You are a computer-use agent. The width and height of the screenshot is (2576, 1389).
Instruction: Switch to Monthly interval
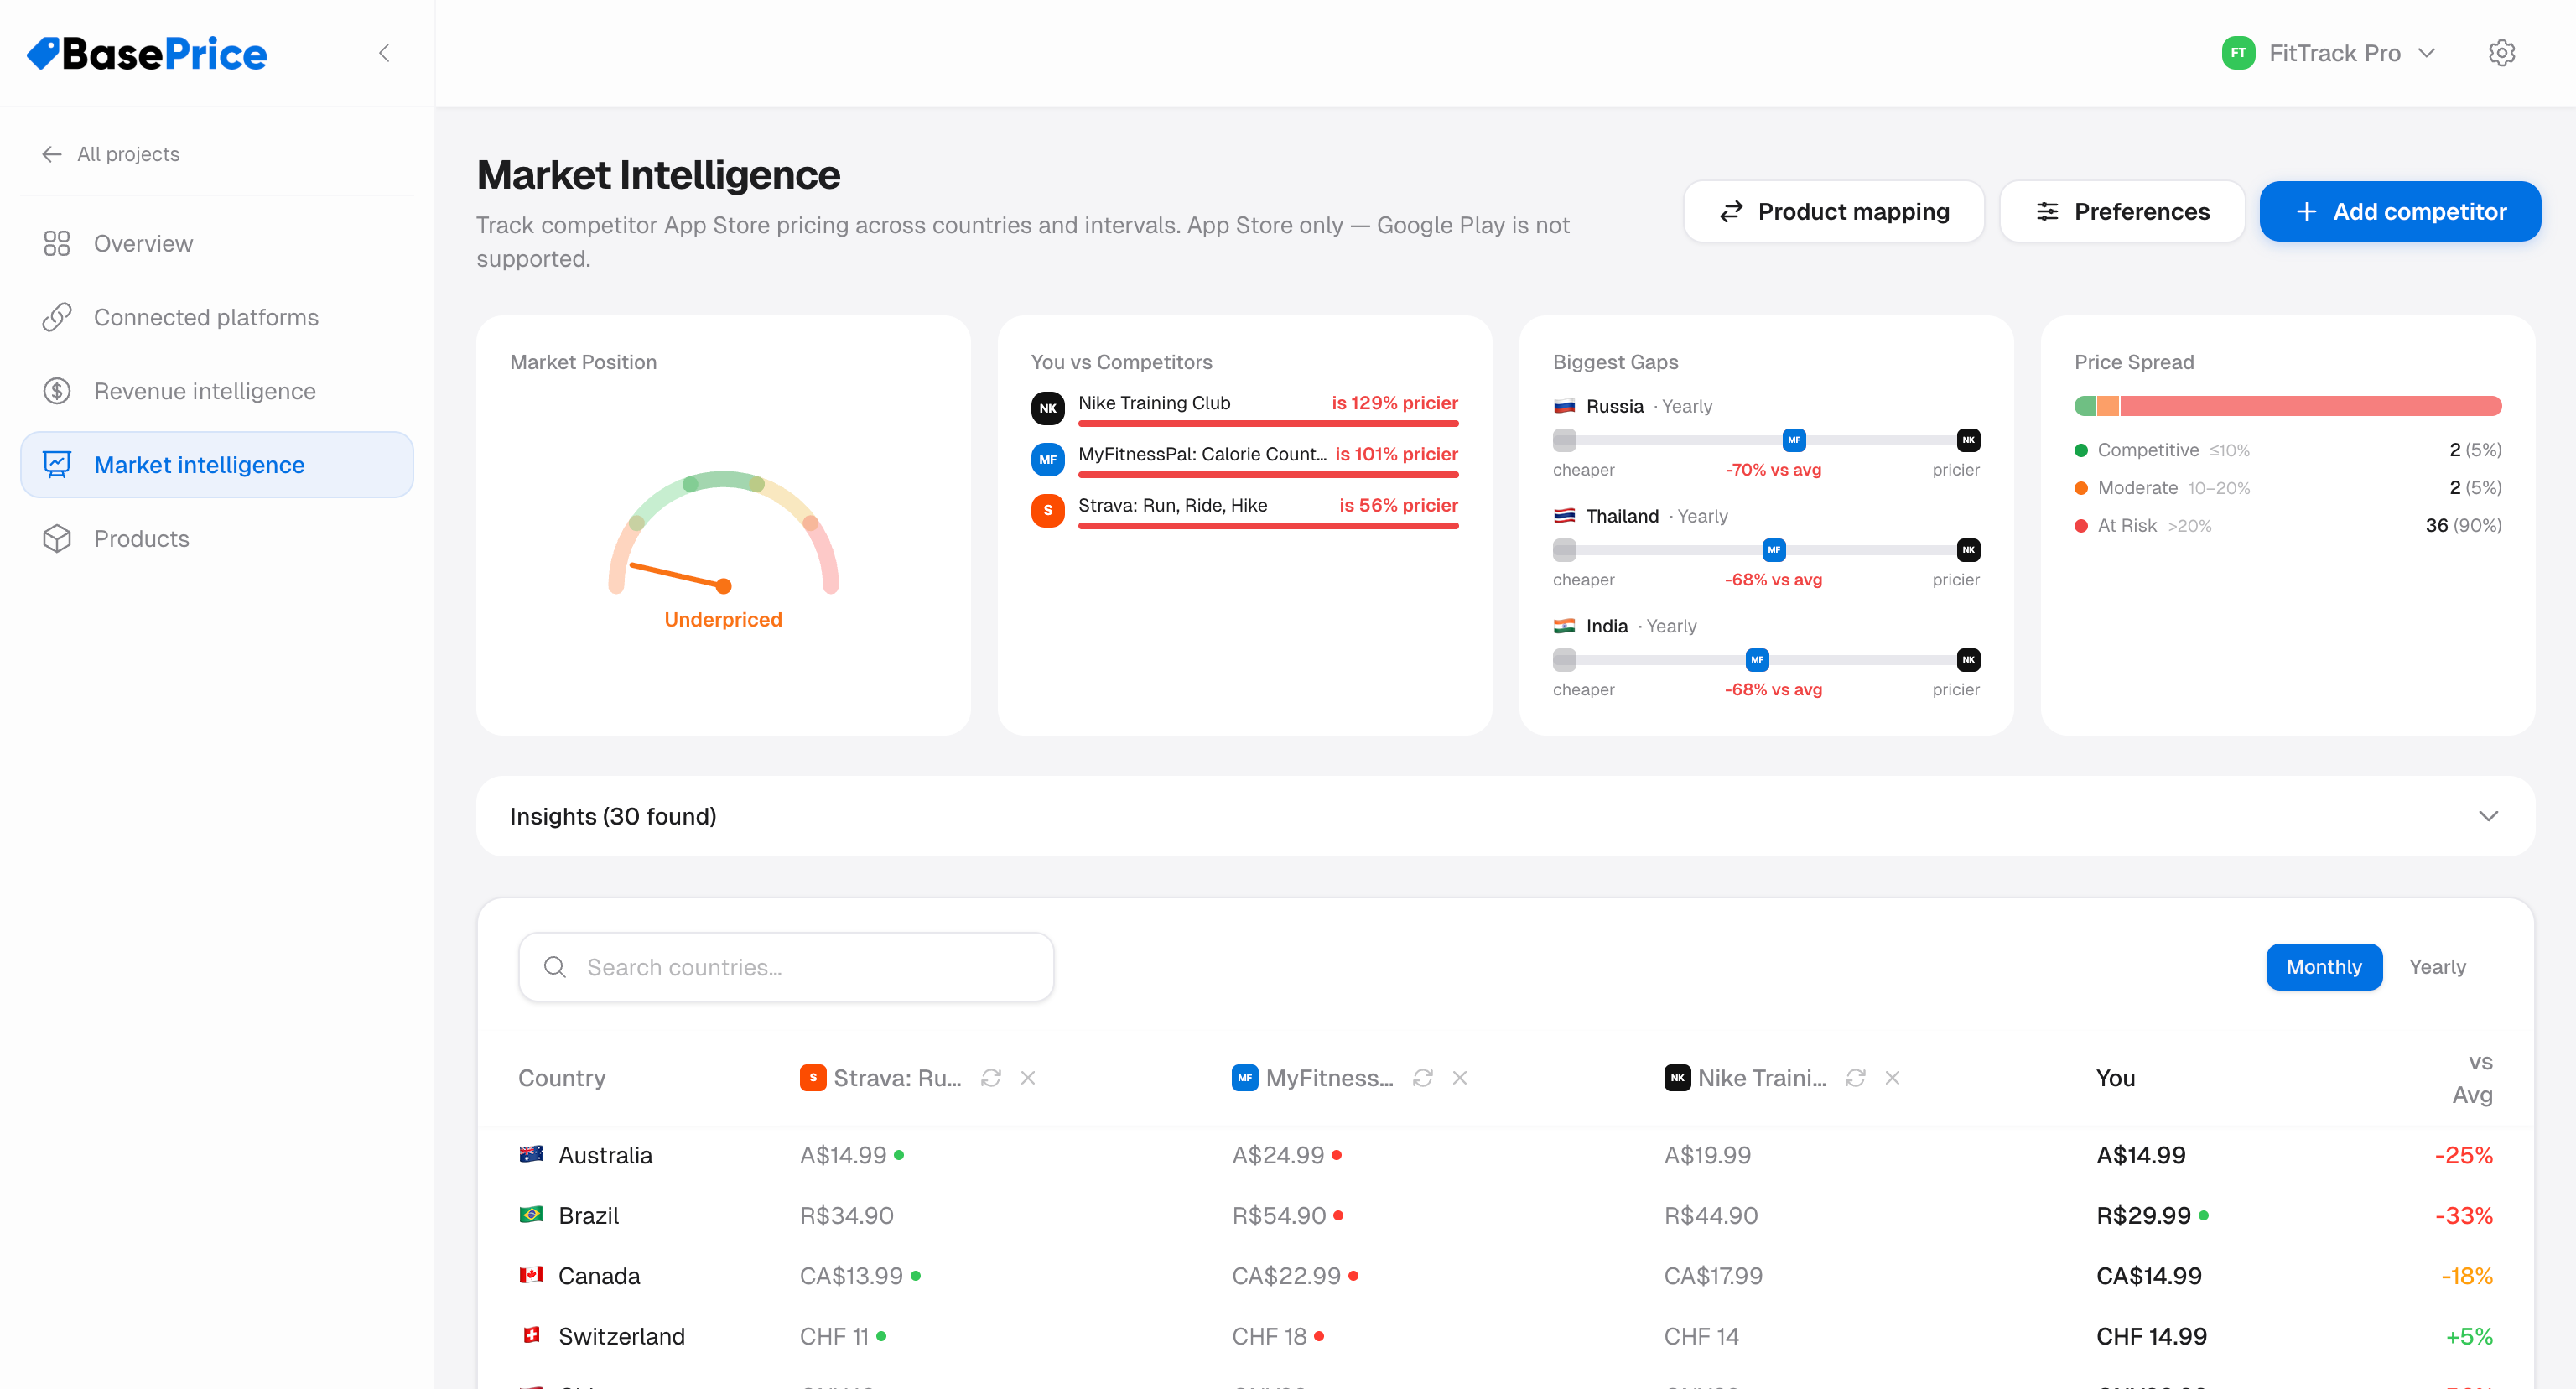pos(2324,967)
